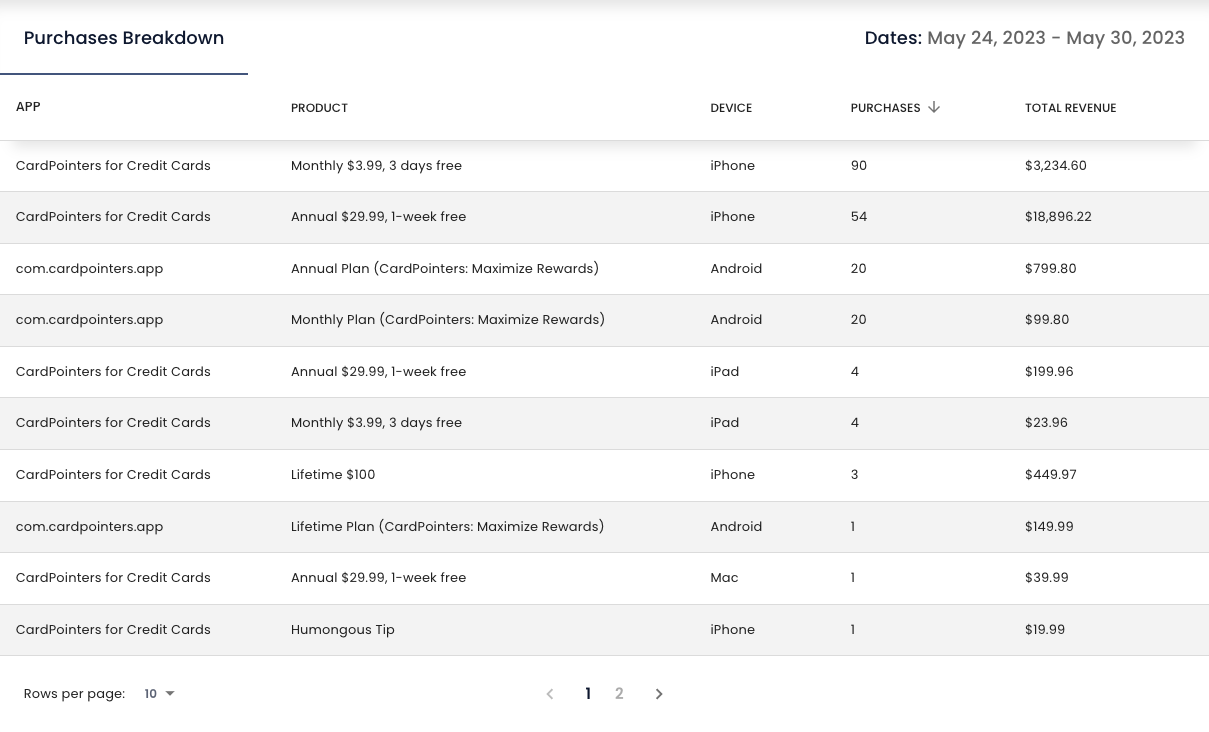Click Annual $29.99 product in $18,896.22 row
The image size is (1209, 732).
[378, 217]
